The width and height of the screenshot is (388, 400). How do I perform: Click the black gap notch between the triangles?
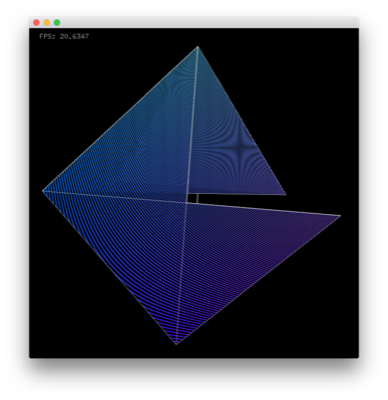233,199
